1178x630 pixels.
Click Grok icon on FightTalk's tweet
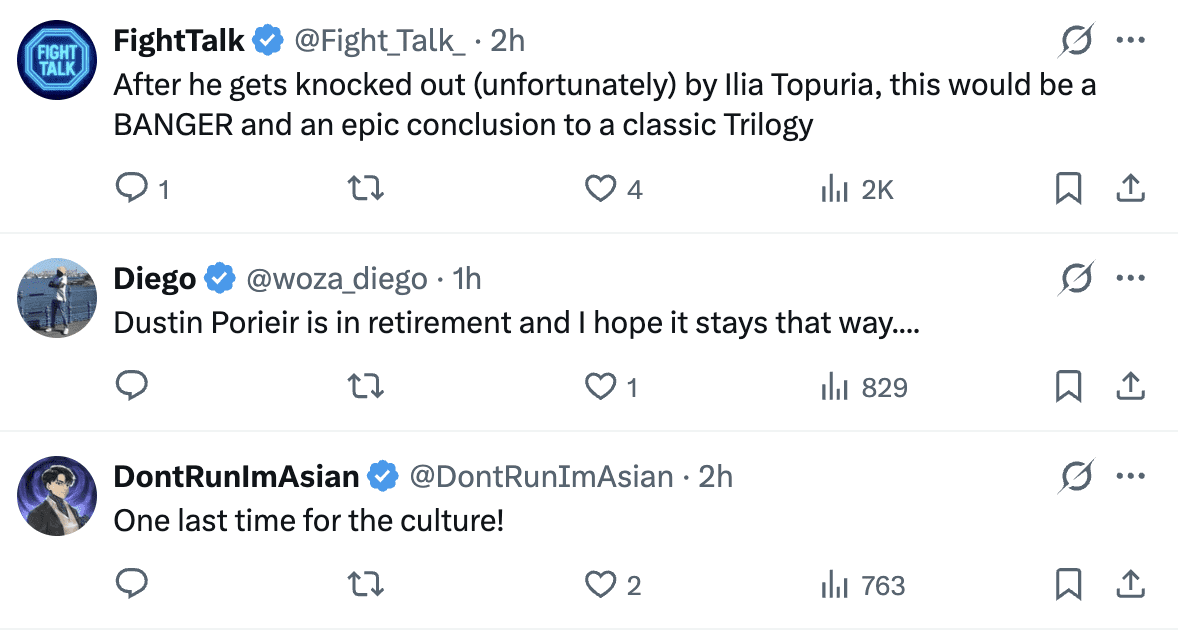[x=1076, y=41]
